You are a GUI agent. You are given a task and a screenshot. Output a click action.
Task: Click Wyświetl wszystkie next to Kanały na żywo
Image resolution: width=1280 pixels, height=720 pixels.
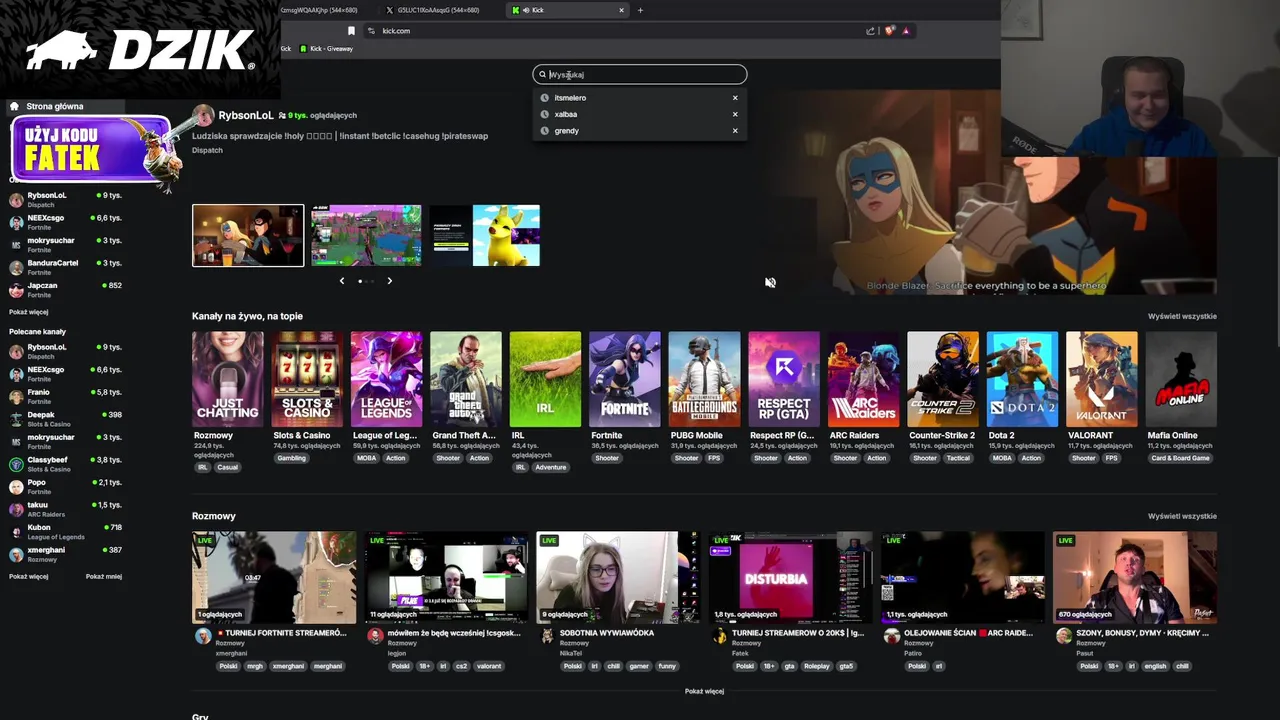click(x=1182, y=316)
